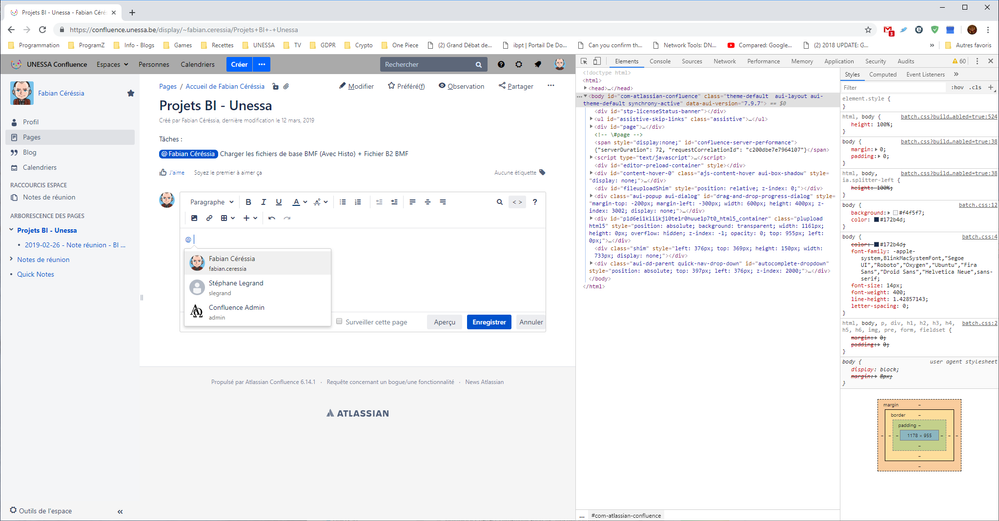Cancel comment with Annuler button
This screenshot has width=999, height=521.
(x=531, y=322)
